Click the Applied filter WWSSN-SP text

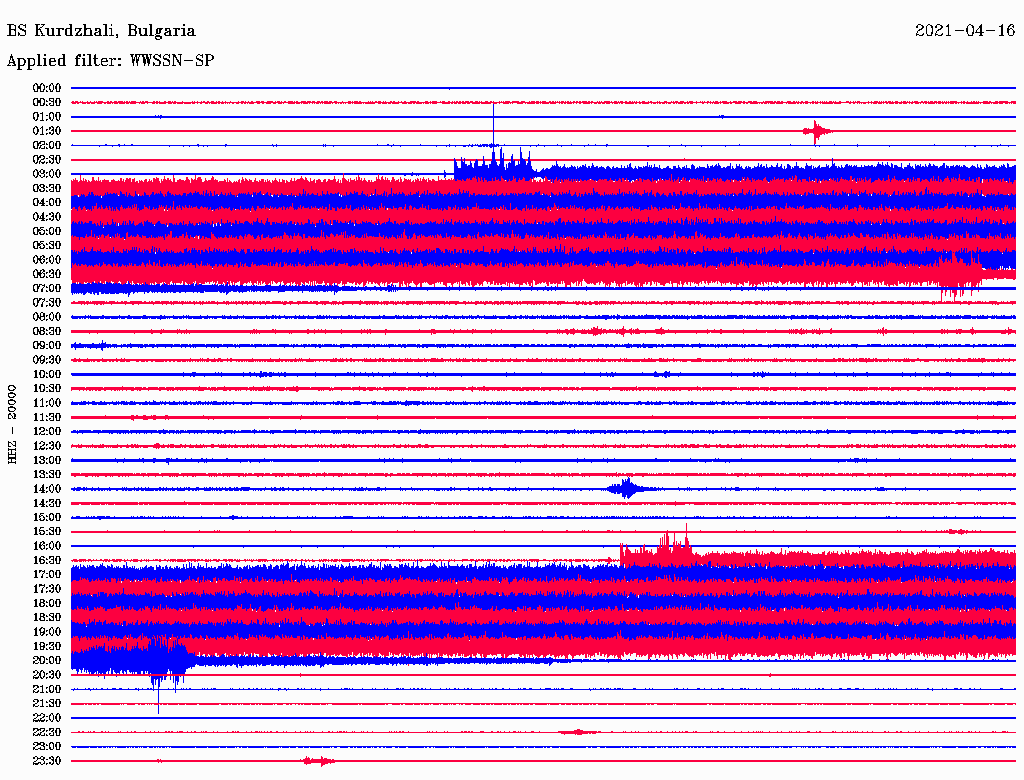pos(110,61)
